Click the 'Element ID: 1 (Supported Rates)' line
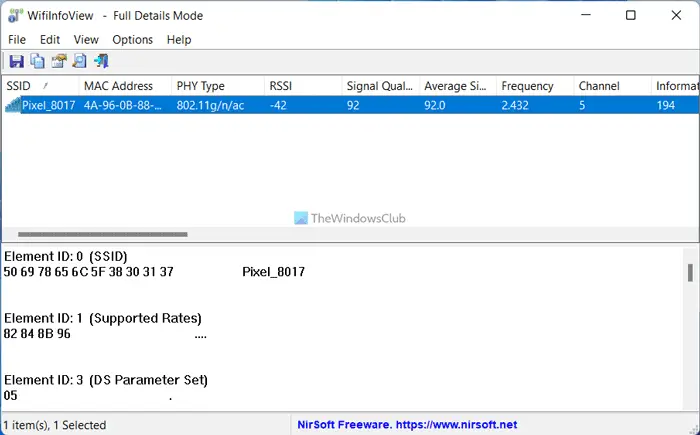The width and height of the screenshot is (700, 435). (x=103, y=318)
